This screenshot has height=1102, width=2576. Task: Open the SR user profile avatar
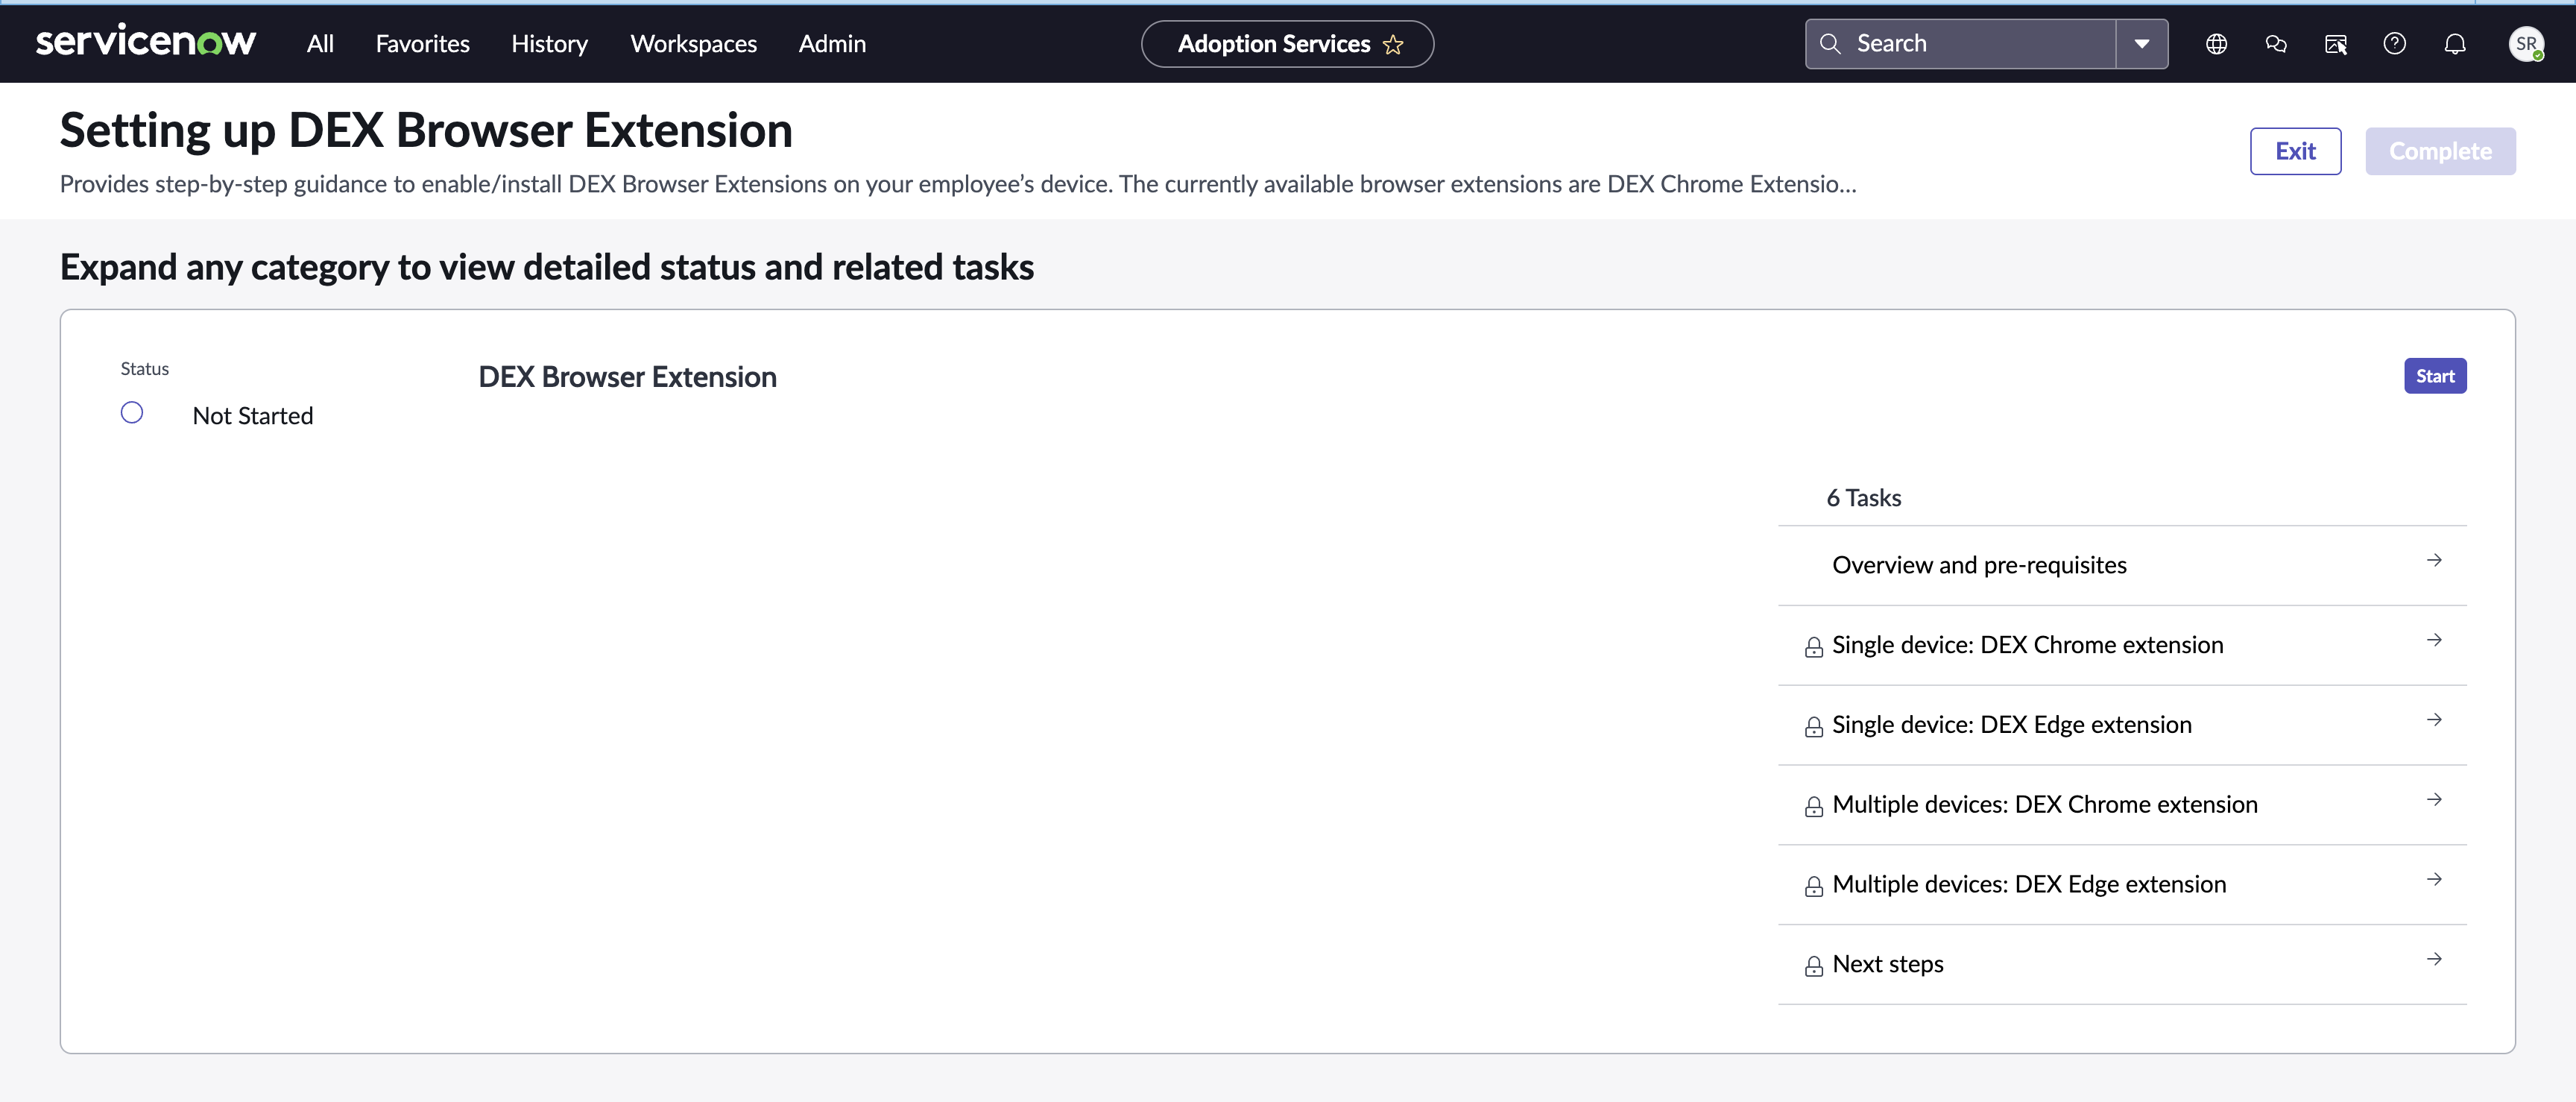click(x=2526, y=44)
